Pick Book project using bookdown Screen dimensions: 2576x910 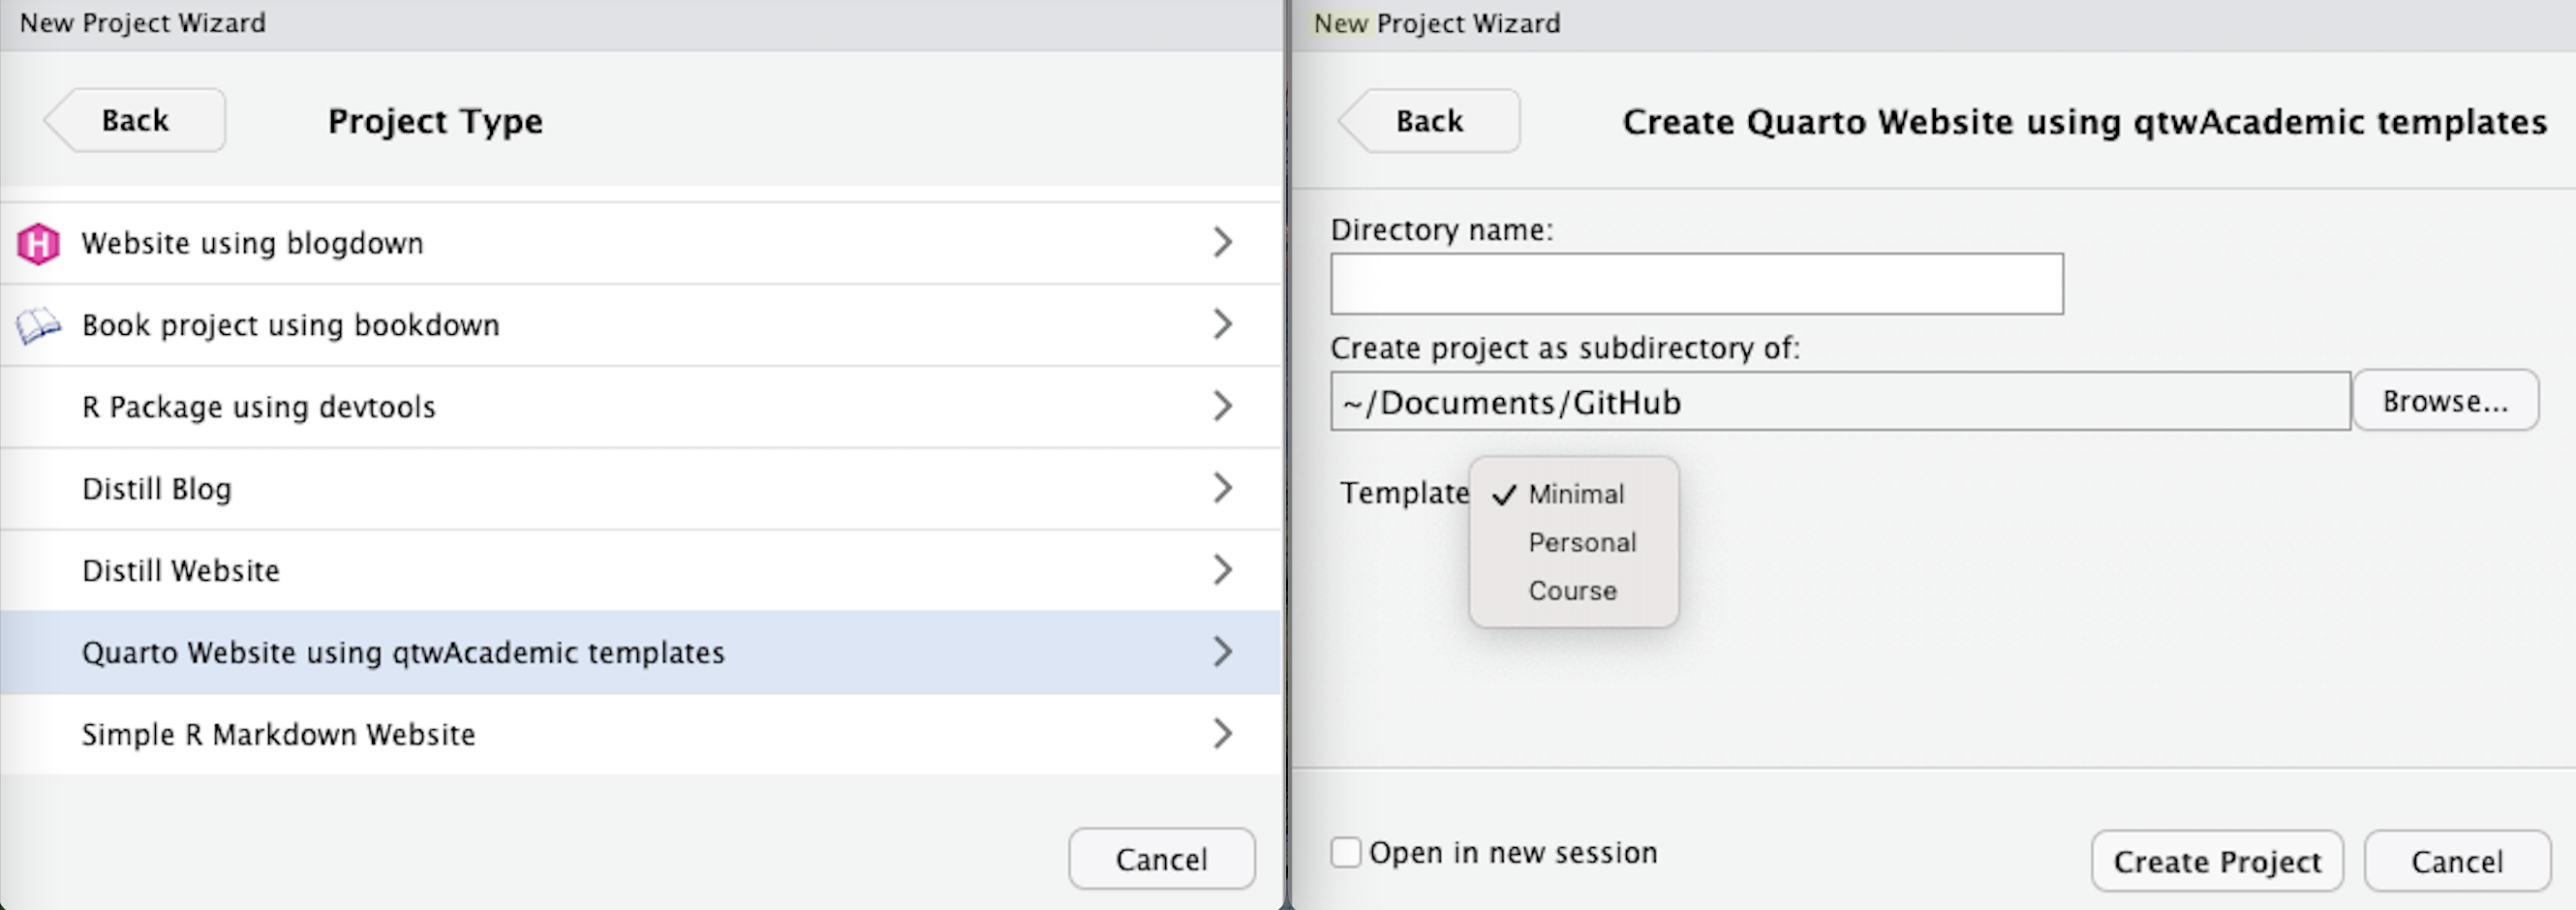[290, 326]
